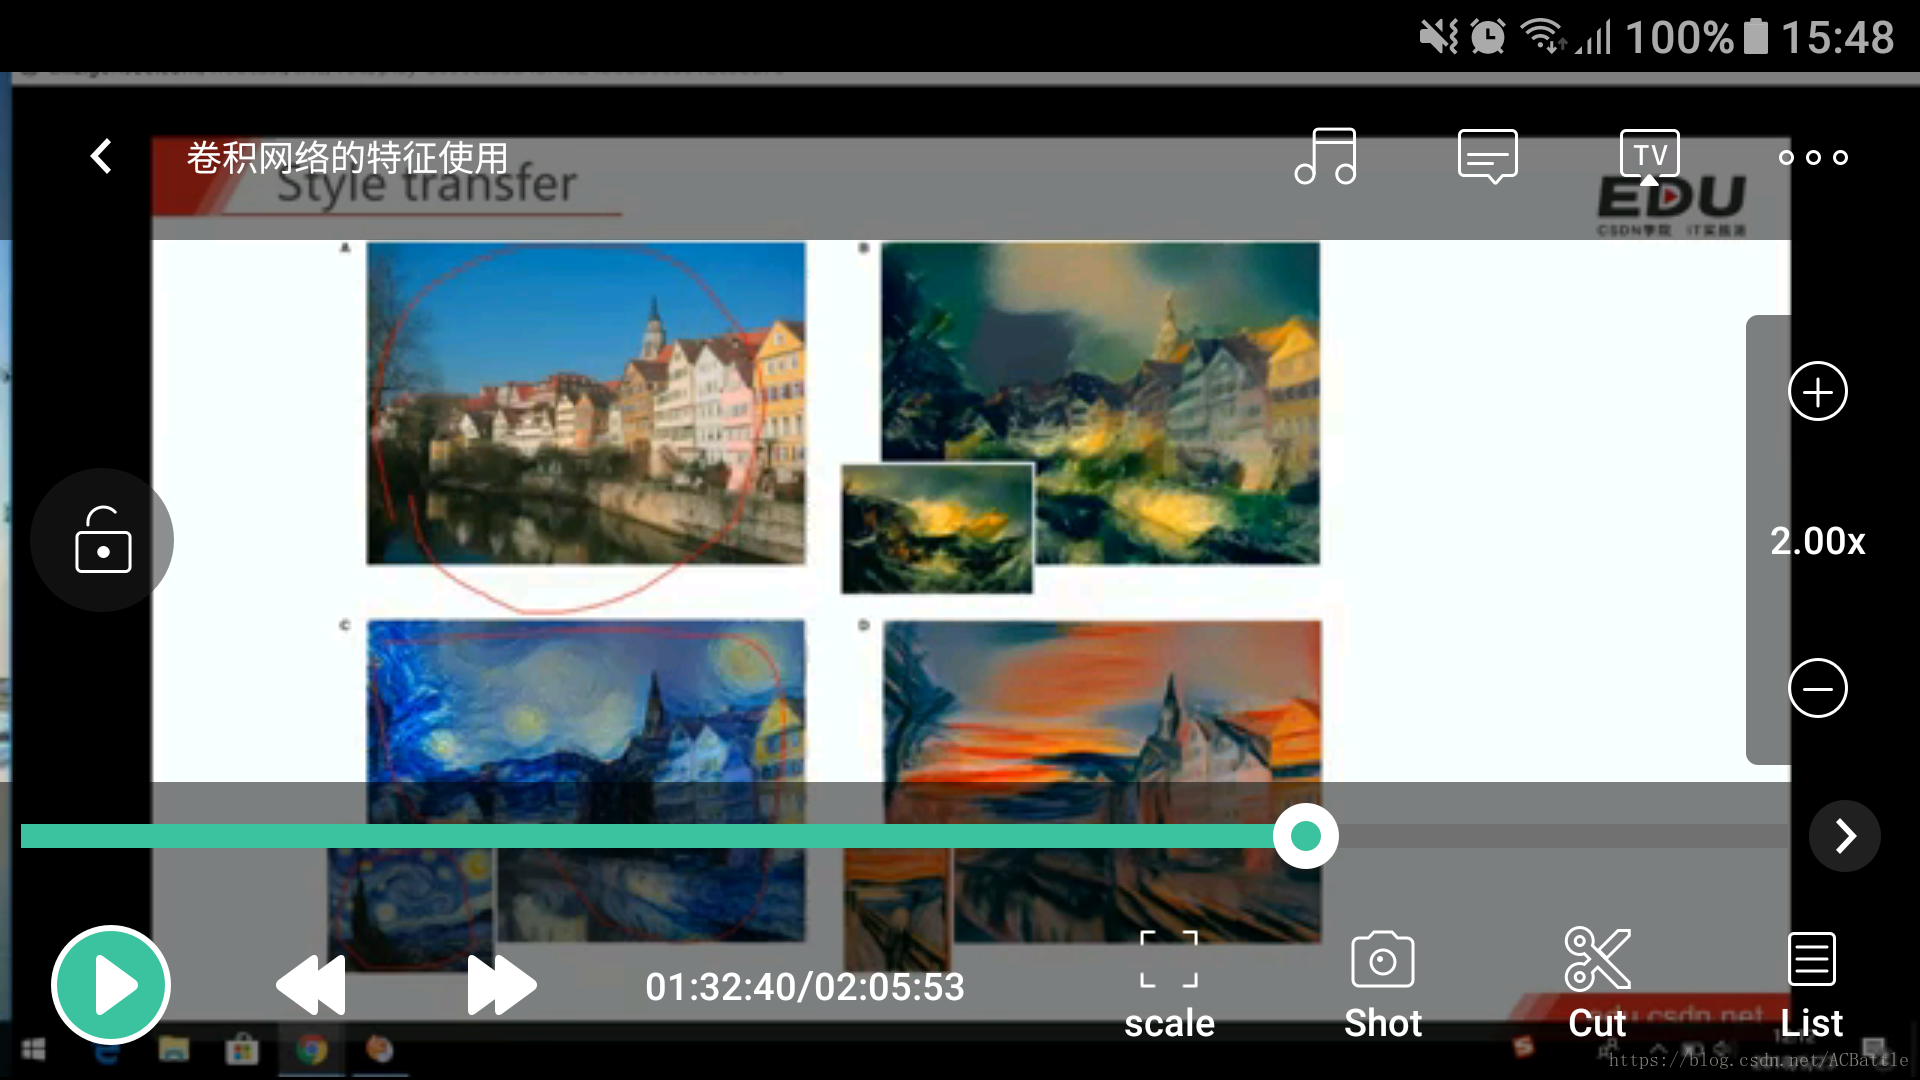
Task: Zoom out using the minus icon
Action: point(1818,687)
